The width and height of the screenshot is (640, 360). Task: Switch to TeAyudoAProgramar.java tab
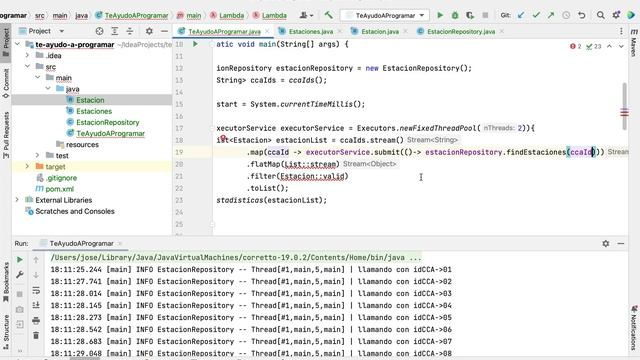pyautogui.click(x=224, y=31)
